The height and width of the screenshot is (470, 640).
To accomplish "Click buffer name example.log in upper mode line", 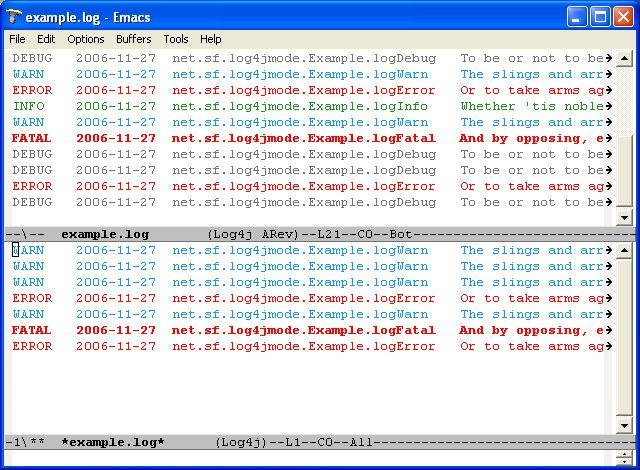I will click(x=105, y=235).
